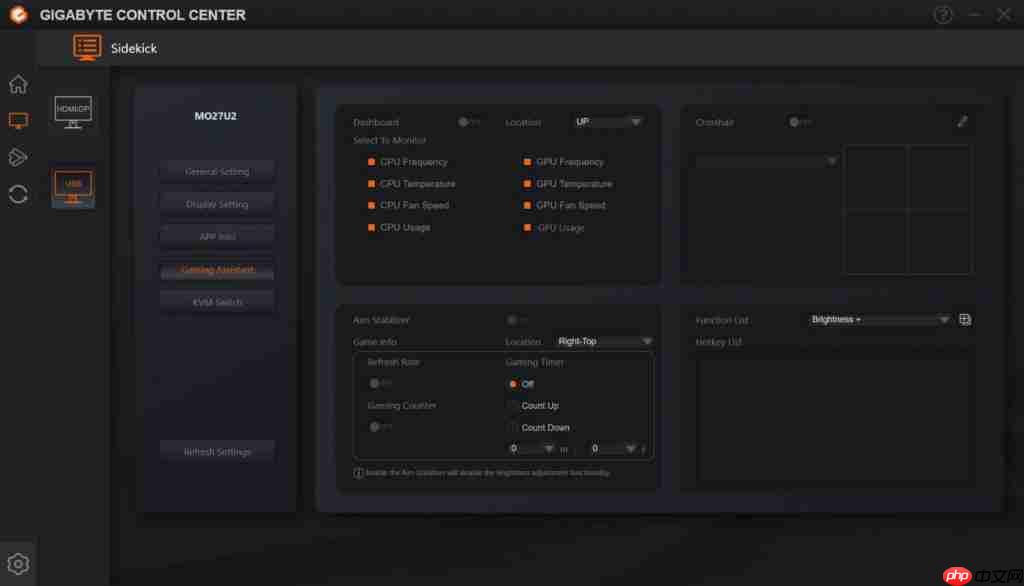The width and height of the screenshot is (1024, 586).
Task: Open the circular-arrows update icon in sidebar
Action: pos(18,194)
